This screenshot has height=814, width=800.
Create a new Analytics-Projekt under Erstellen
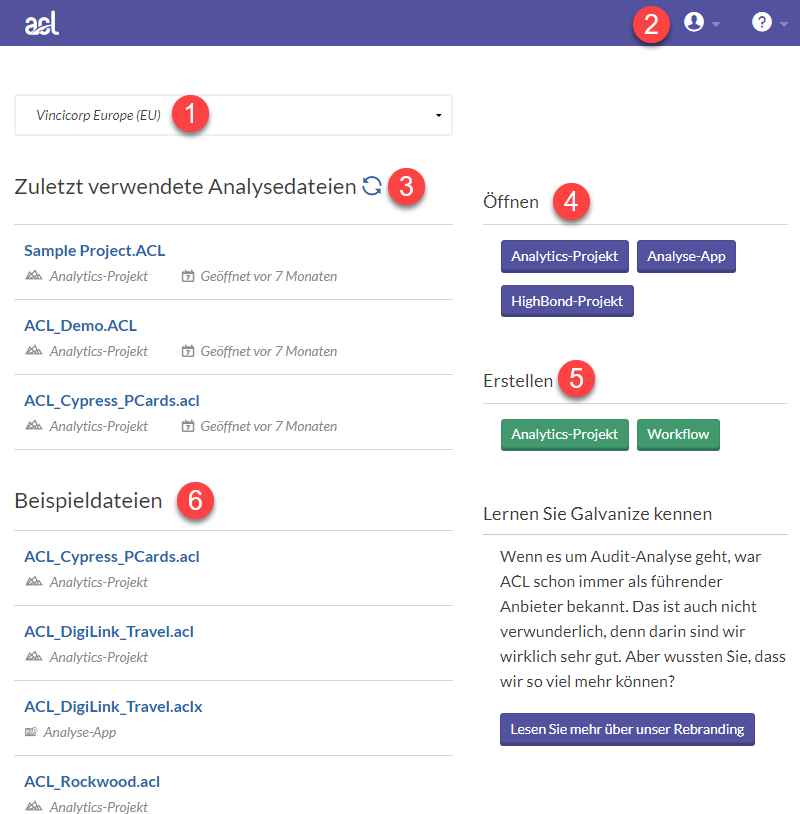click(x=565, y=435)
